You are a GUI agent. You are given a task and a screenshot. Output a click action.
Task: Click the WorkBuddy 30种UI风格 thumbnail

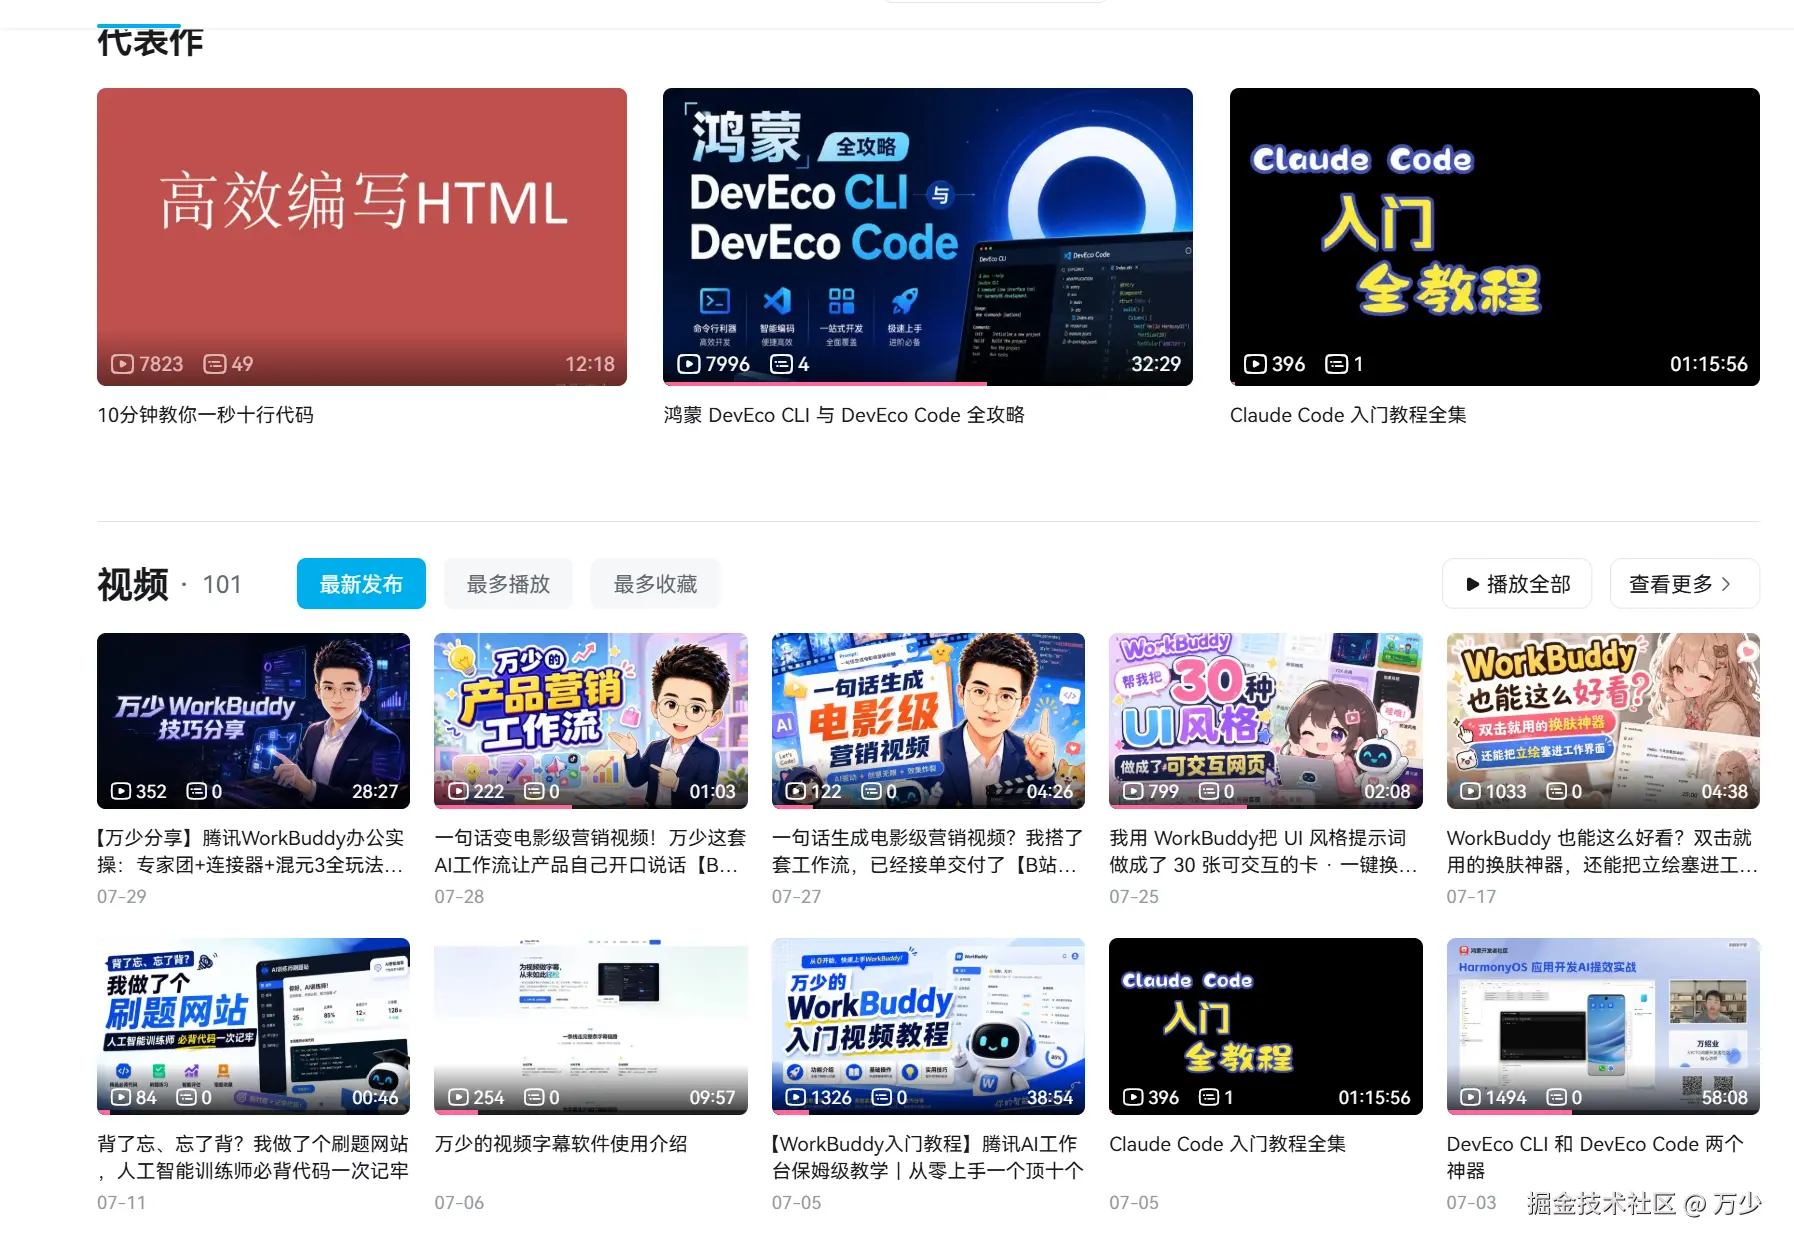(x=1266, y=721)
